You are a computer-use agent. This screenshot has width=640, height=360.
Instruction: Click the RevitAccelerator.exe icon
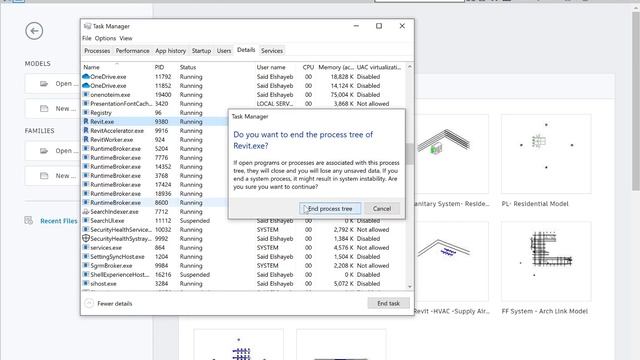click(86, 131)
